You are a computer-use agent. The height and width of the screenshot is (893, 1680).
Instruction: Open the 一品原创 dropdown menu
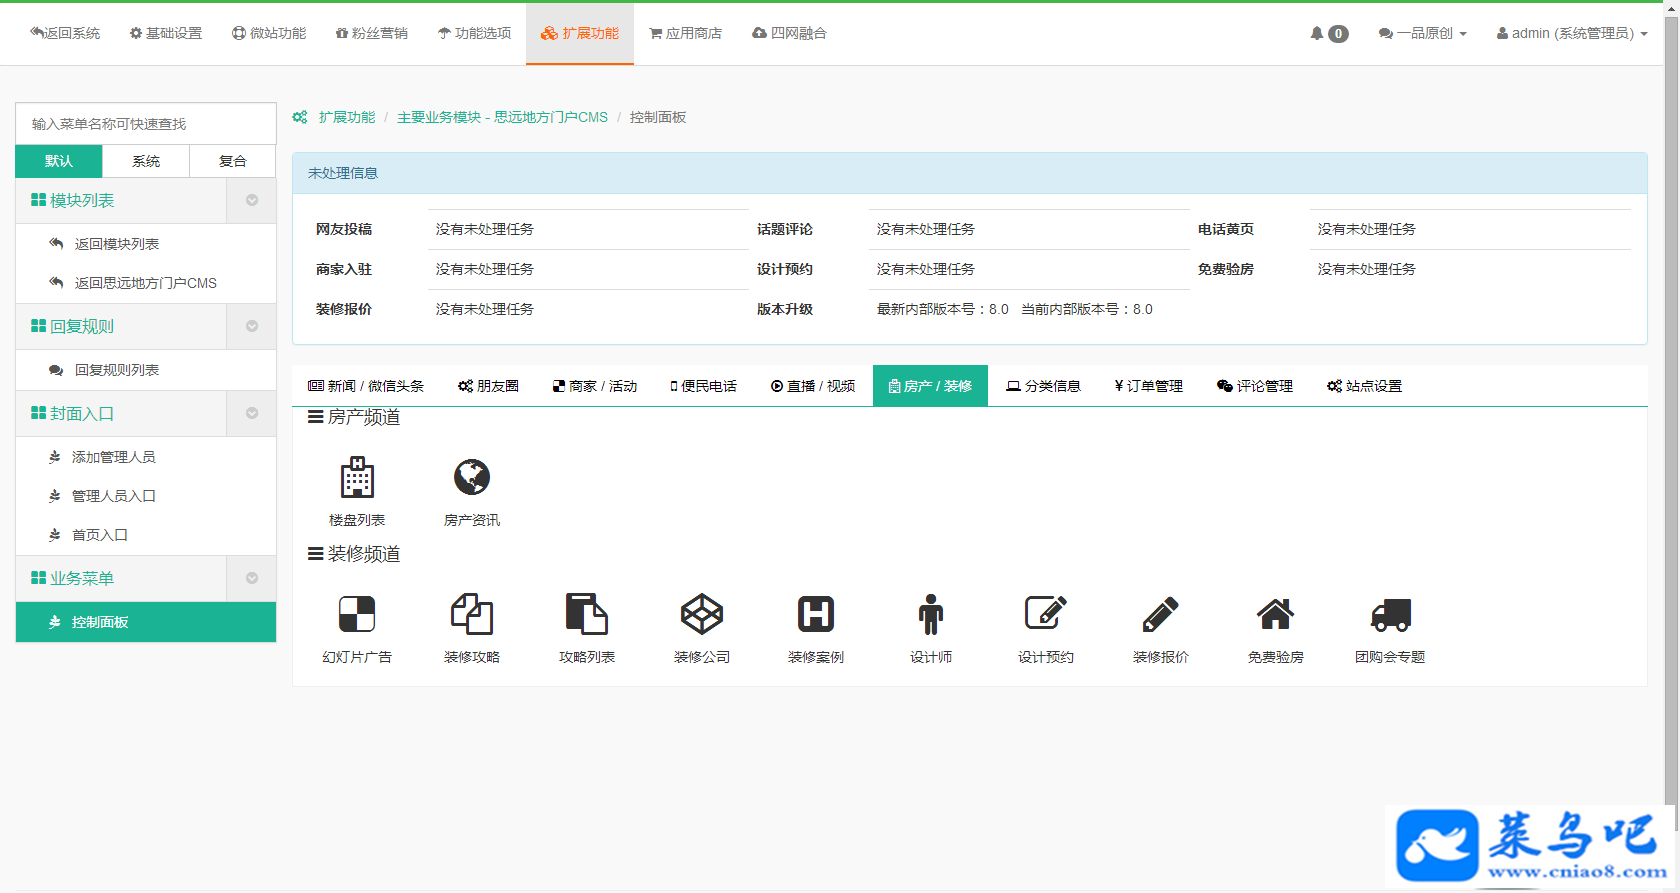[x=1422, y=33]
